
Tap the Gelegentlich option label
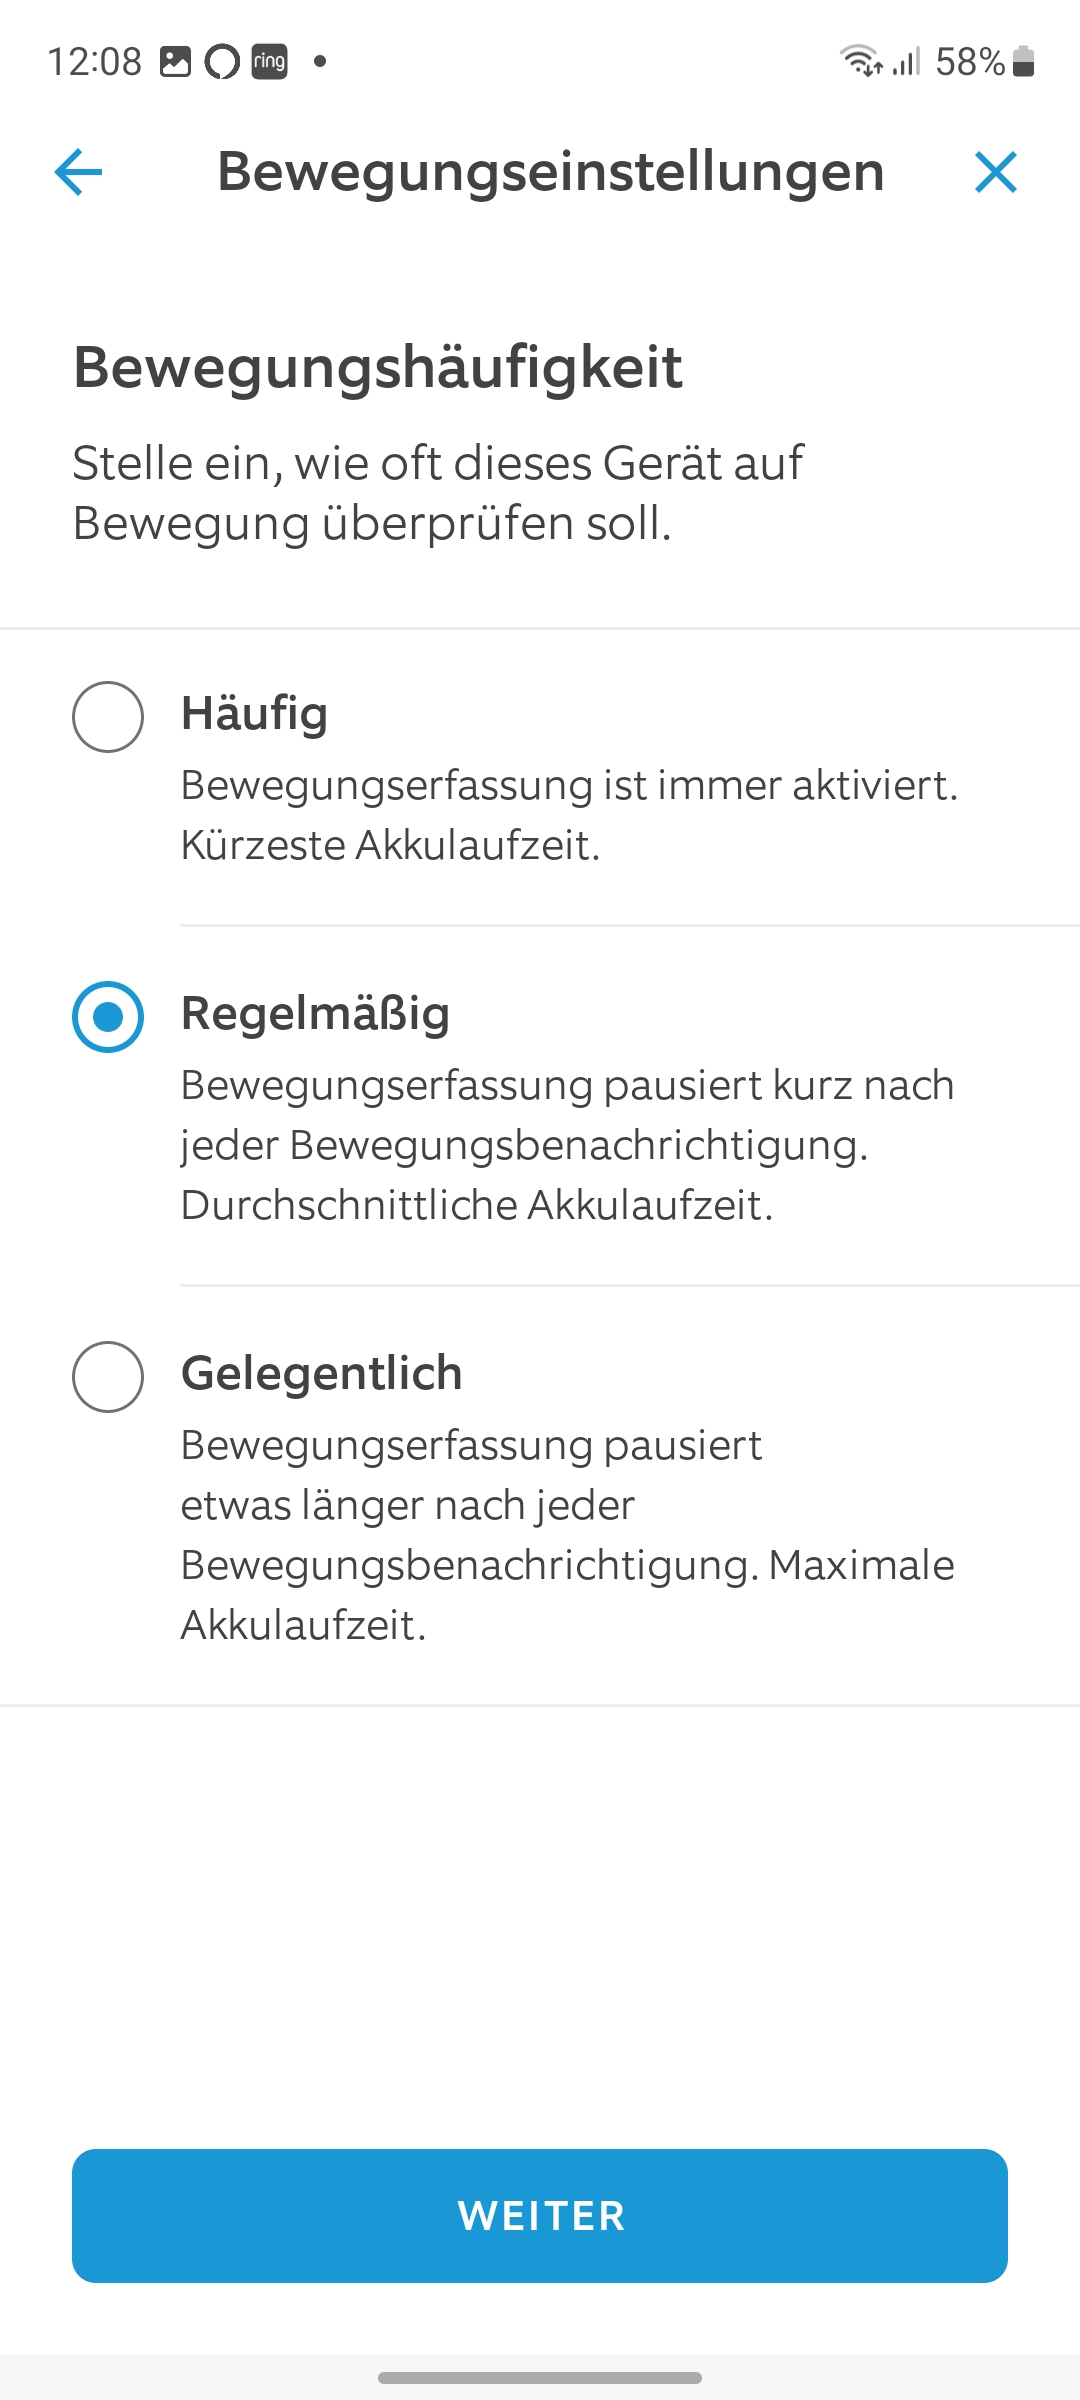coord(321,1374)
